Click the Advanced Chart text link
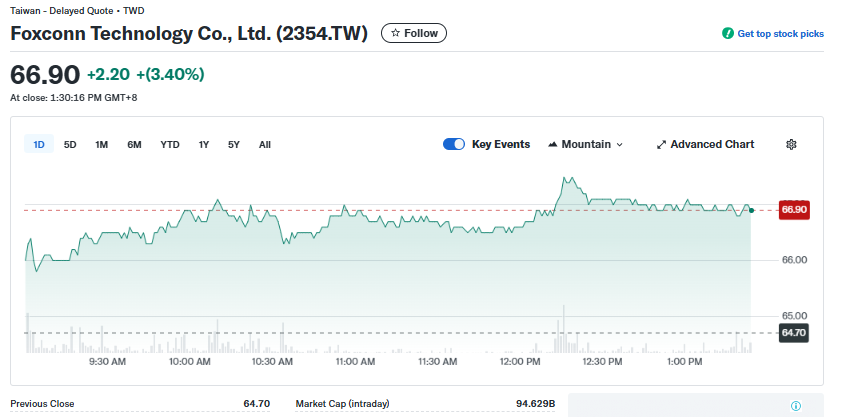843x417 pixels. [x=712, y=144]
